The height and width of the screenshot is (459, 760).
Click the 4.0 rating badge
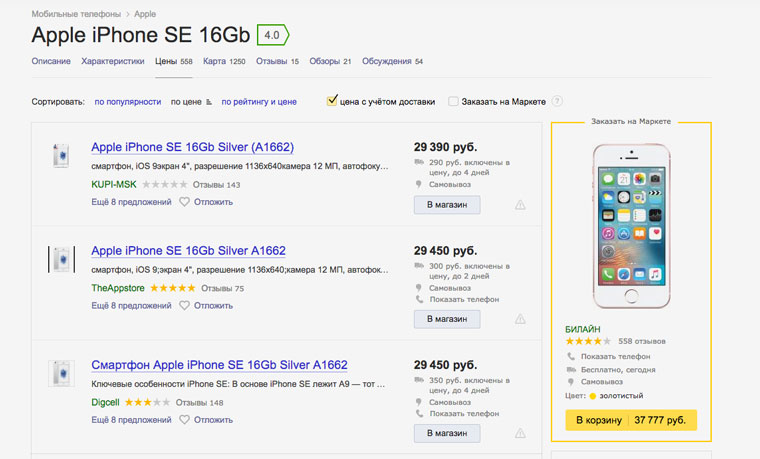273,35
